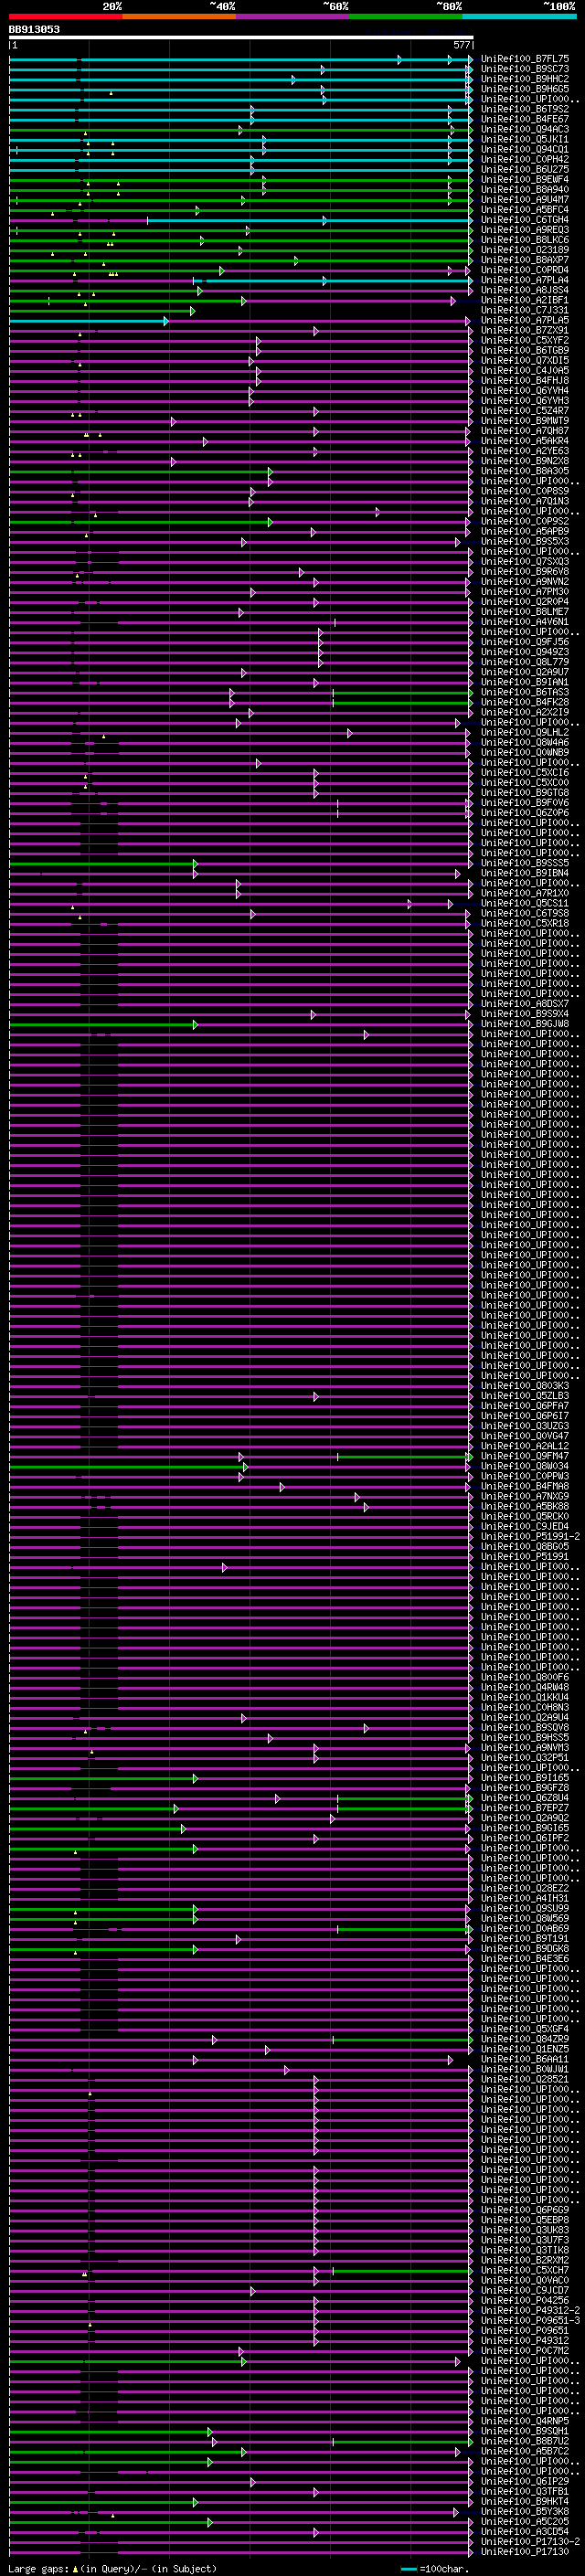Click the query end position 577
585x2576 pixels.
pyautogui.click(x=461, y=45)
